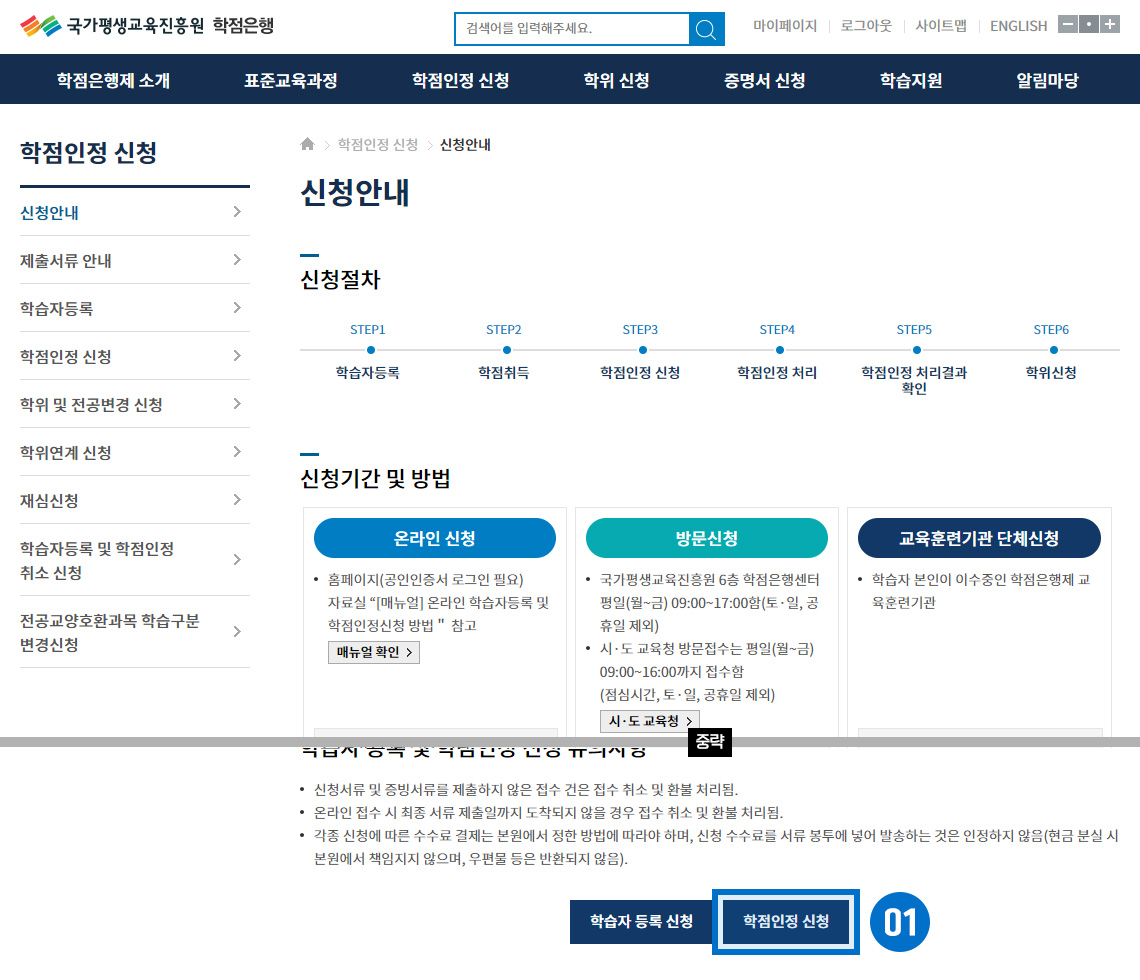Open the 학점은행제 소개 menu
This screenshot has width=1140, height=980.
click(113, 81)
